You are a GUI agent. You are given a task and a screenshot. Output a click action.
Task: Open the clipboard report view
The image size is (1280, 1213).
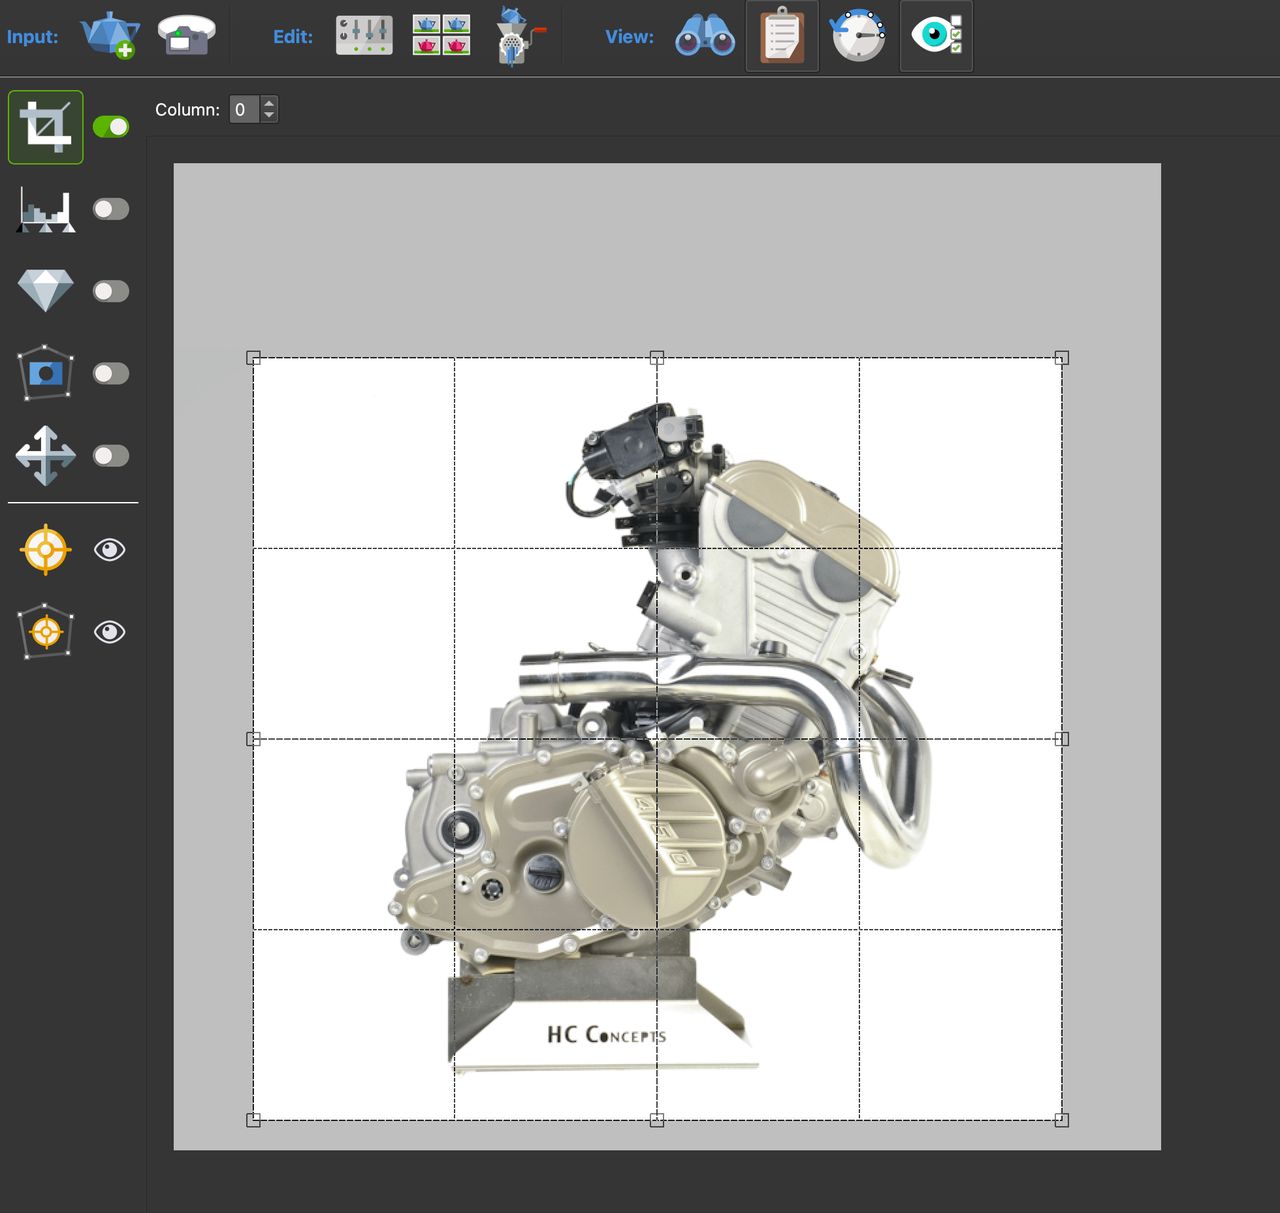coord(781,36)
